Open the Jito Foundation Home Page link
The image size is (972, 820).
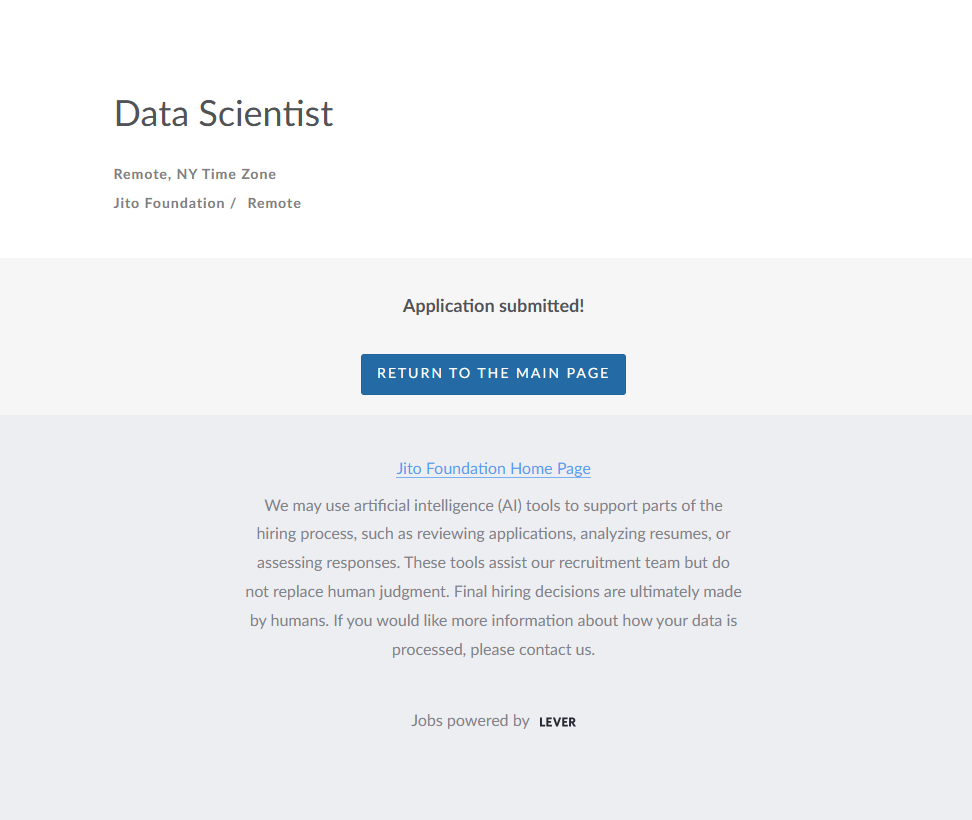pyautogui.click(x=493, y=468)
